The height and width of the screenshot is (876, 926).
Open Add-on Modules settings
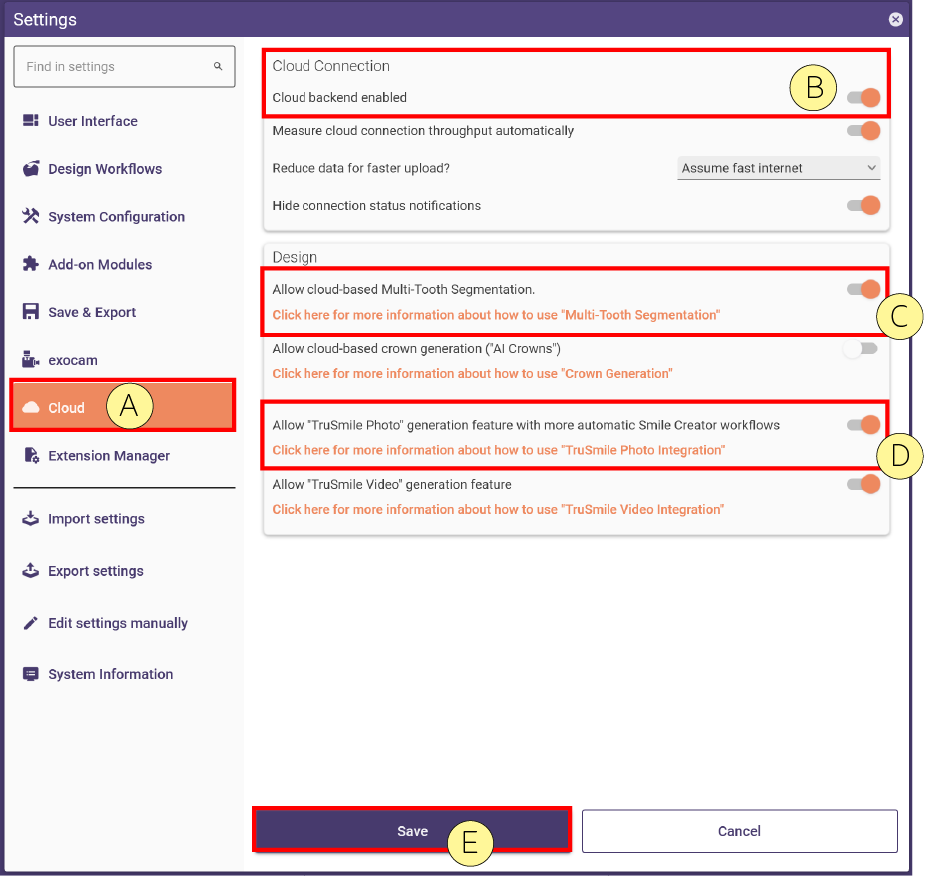(100, 265)
